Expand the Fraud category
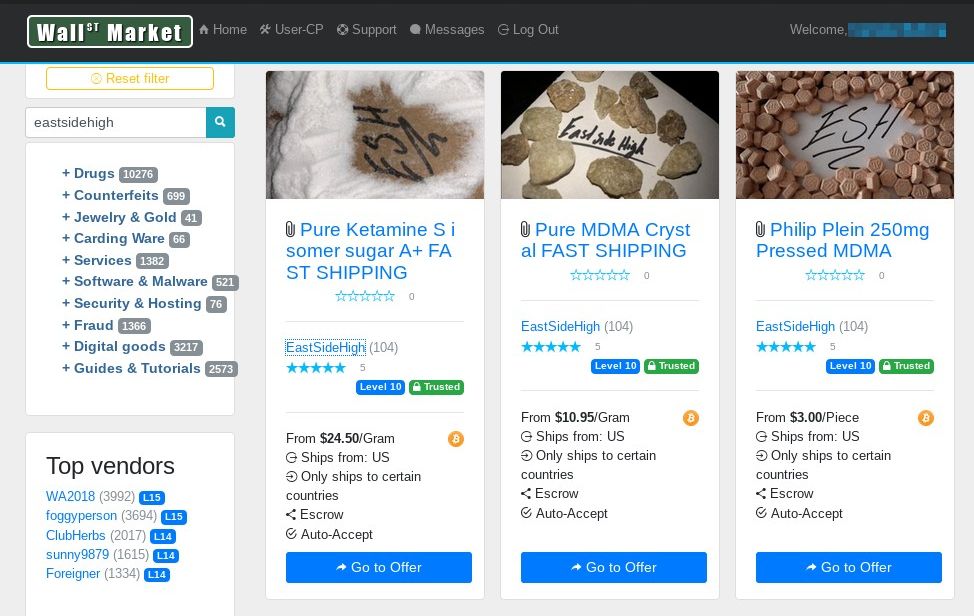The image size is (974, 616). (93, 325)
